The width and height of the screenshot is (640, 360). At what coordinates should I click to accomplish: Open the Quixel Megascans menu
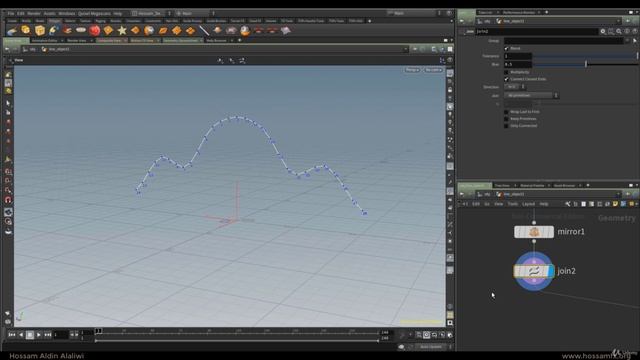click(94, 13)
